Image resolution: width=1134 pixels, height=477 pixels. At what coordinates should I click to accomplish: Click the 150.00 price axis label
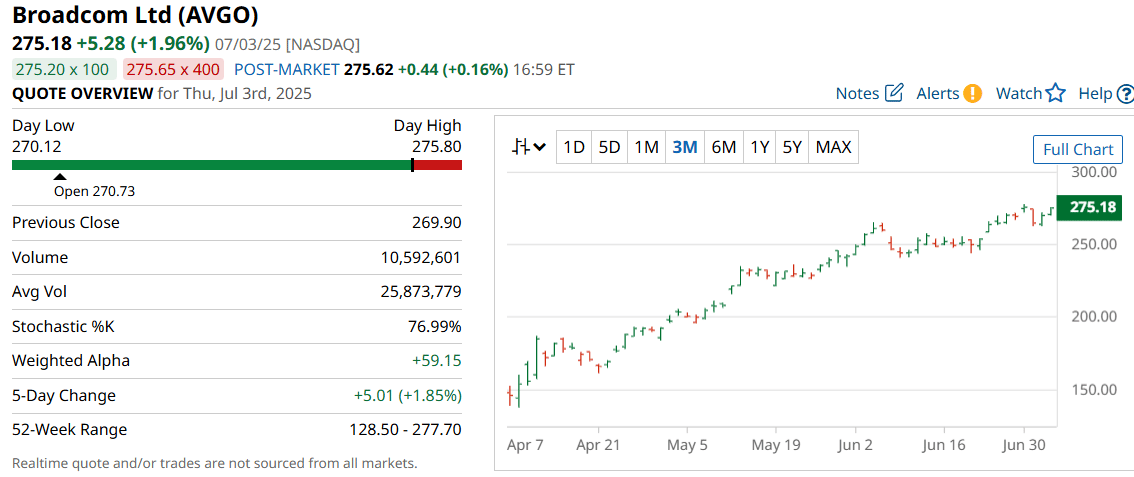coord(1094,390)
